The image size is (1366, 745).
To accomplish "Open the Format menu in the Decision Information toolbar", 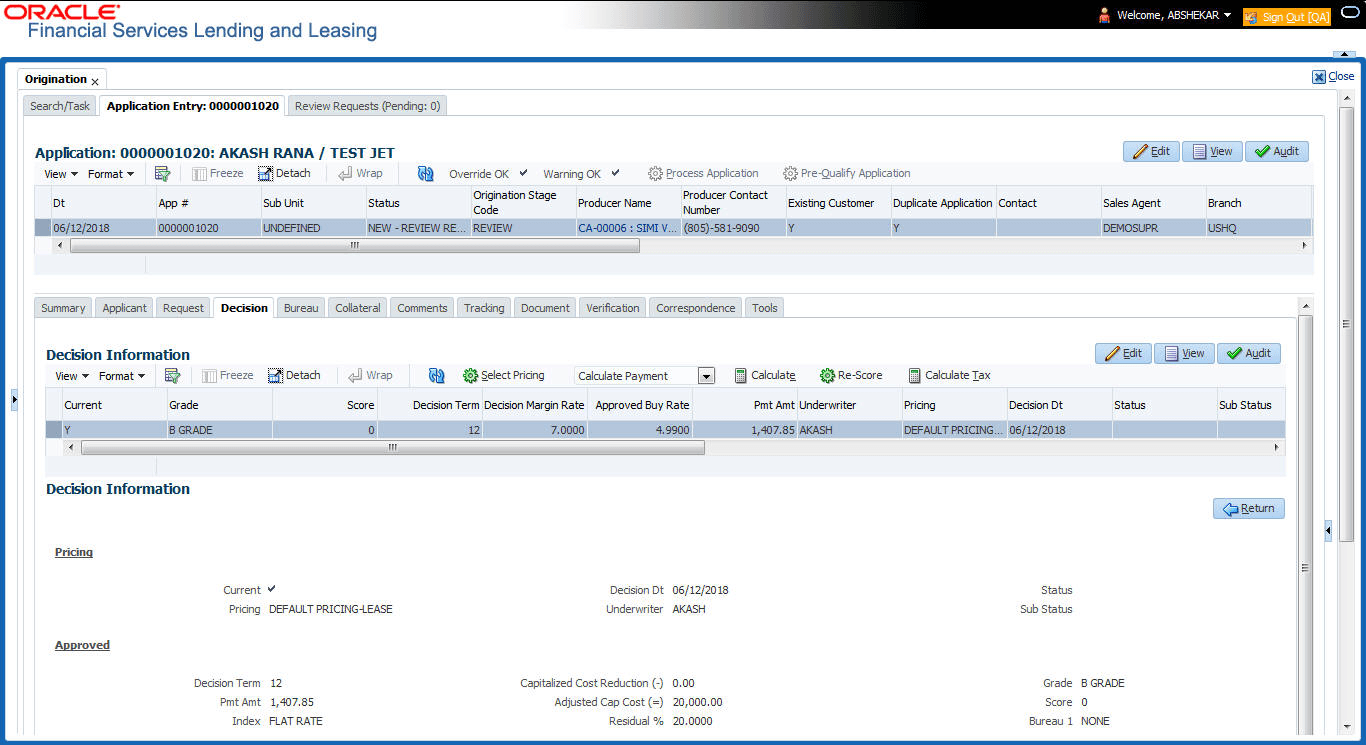I will click(x=122, y=376).
